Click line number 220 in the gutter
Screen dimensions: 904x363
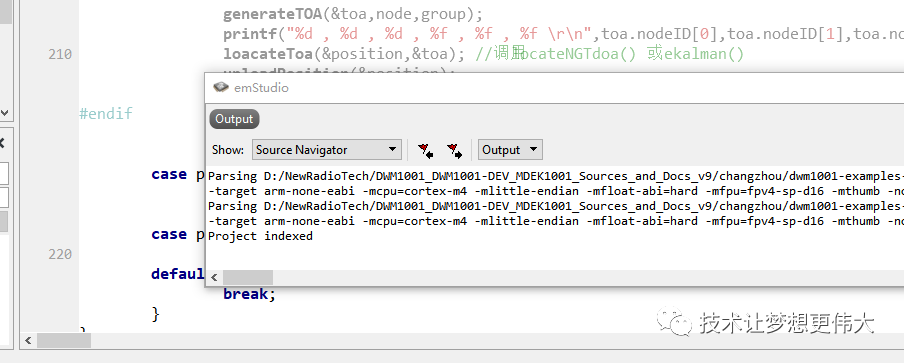pos(61,254)
